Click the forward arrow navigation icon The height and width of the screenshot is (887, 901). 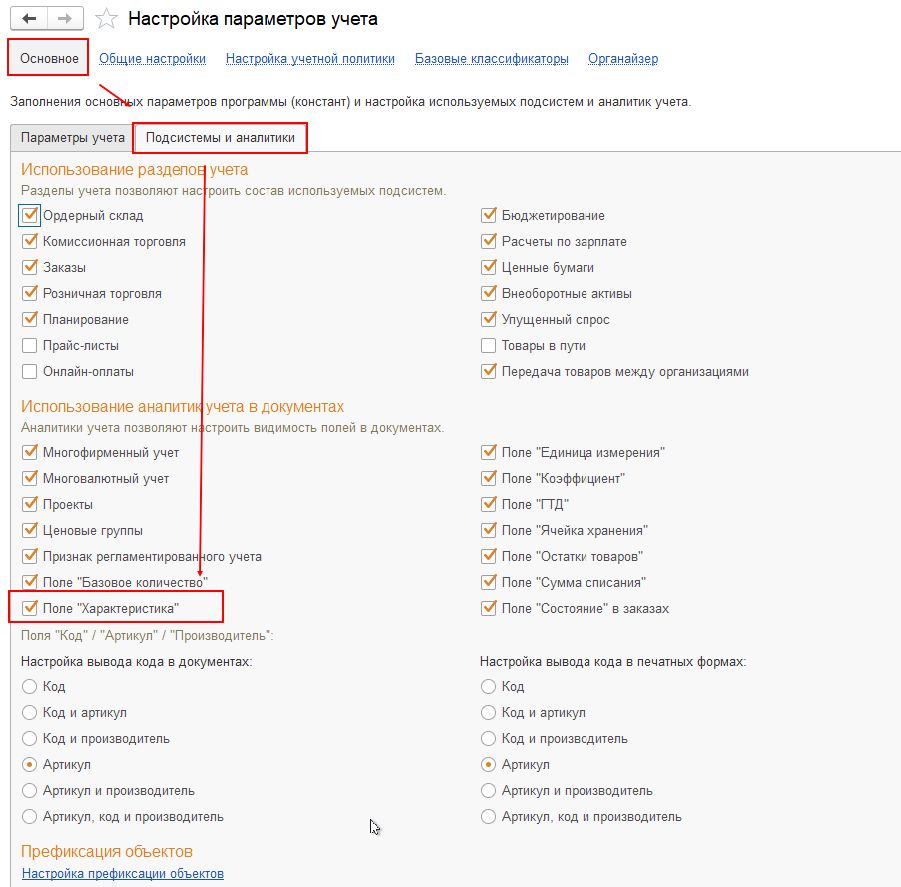(65, 19)
